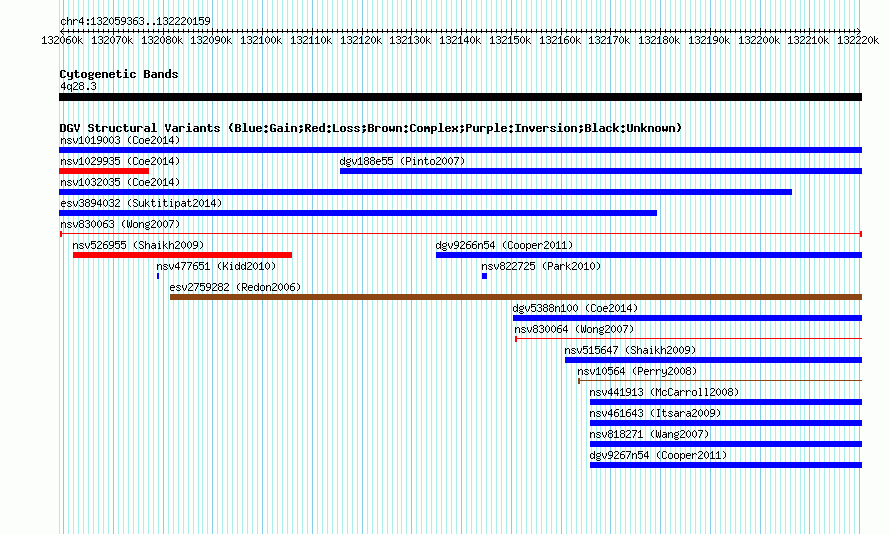
Task: Open nsv526955 (Shaikh2009) label
Action: [138, 245]
